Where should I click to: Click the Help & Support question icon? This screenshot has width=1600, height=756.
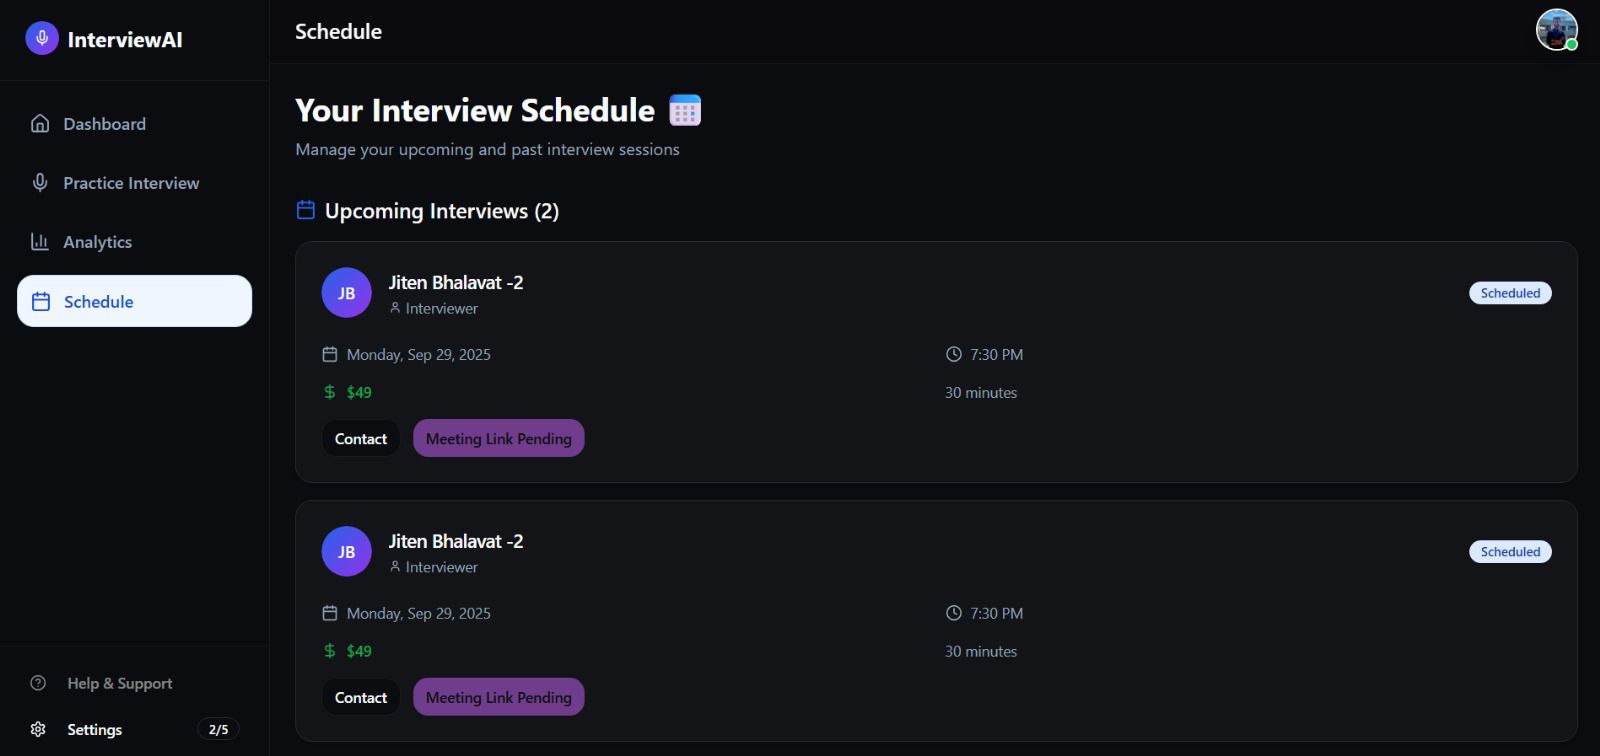pyautogui.click(x=38, y=683)
